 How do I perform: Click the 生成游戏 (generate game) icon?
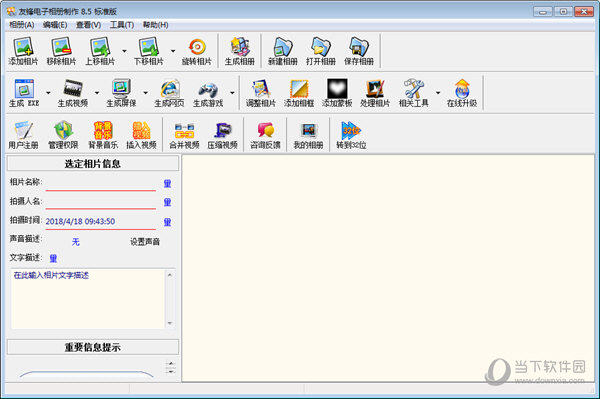point(208,93)
